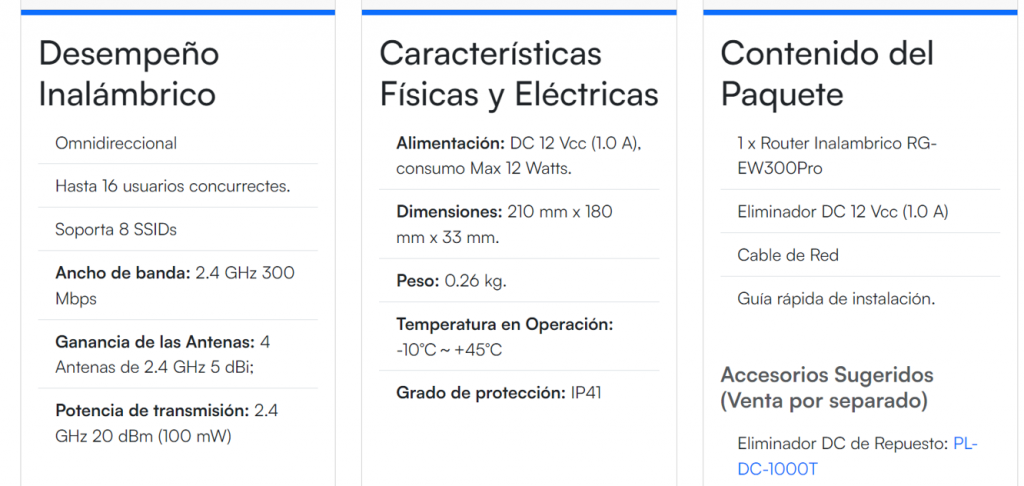Screen dimensions: 1024x486
Task: Click the Alimentación specification label
Action: coord(449,143)
